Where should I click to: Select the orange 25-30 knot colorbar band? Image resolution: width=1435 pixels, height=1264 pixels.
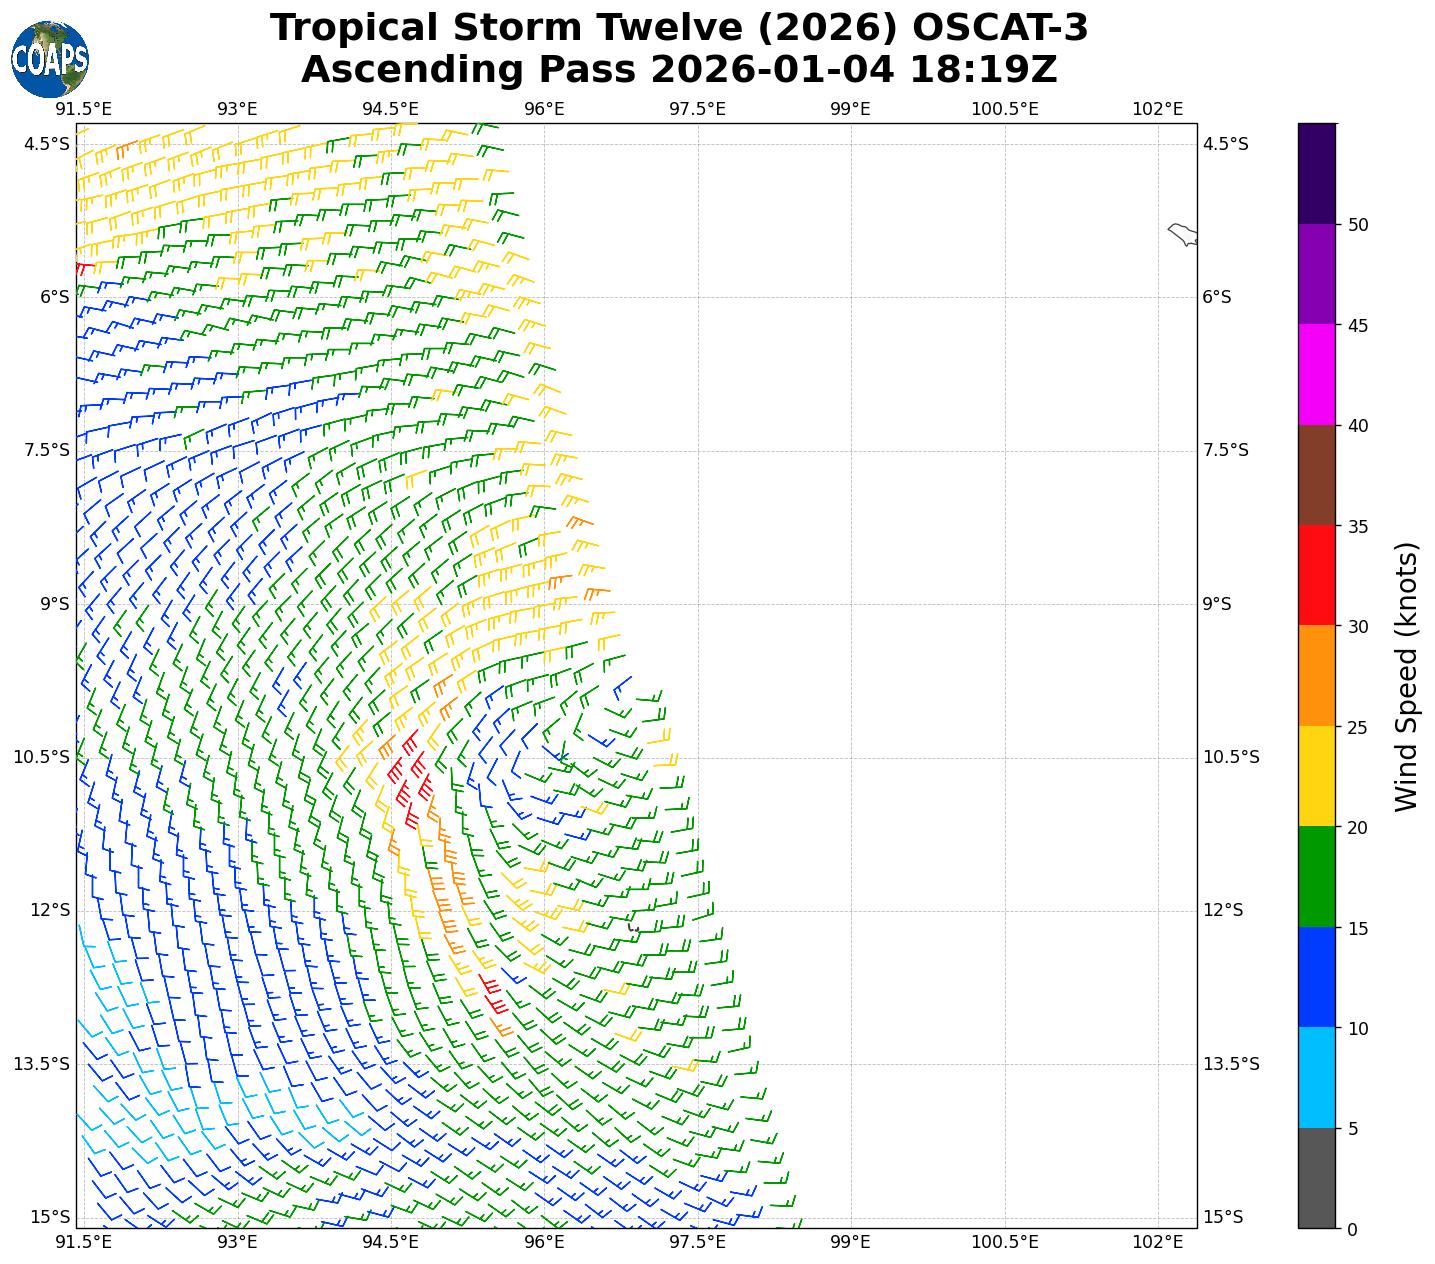click(1316, 675)
